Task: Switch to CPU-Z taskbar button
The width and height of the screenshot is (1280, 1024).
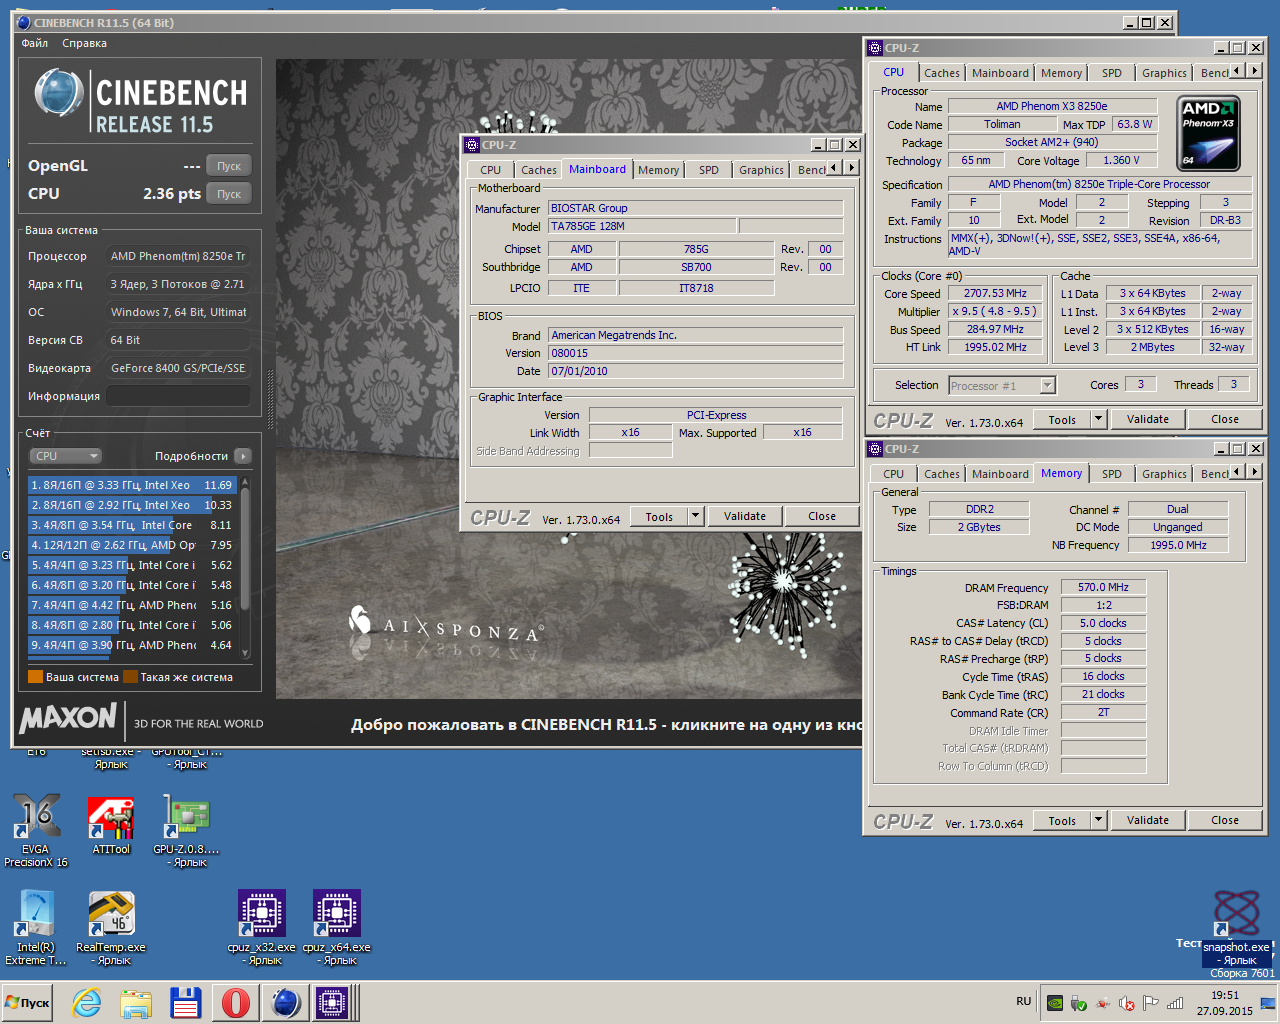Action: click(x=333, y=1003)
